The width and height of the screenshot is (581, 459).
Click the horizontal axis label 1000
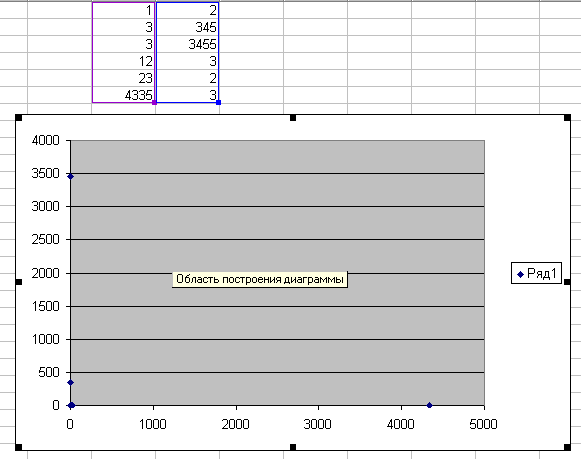tap(153, 424)
